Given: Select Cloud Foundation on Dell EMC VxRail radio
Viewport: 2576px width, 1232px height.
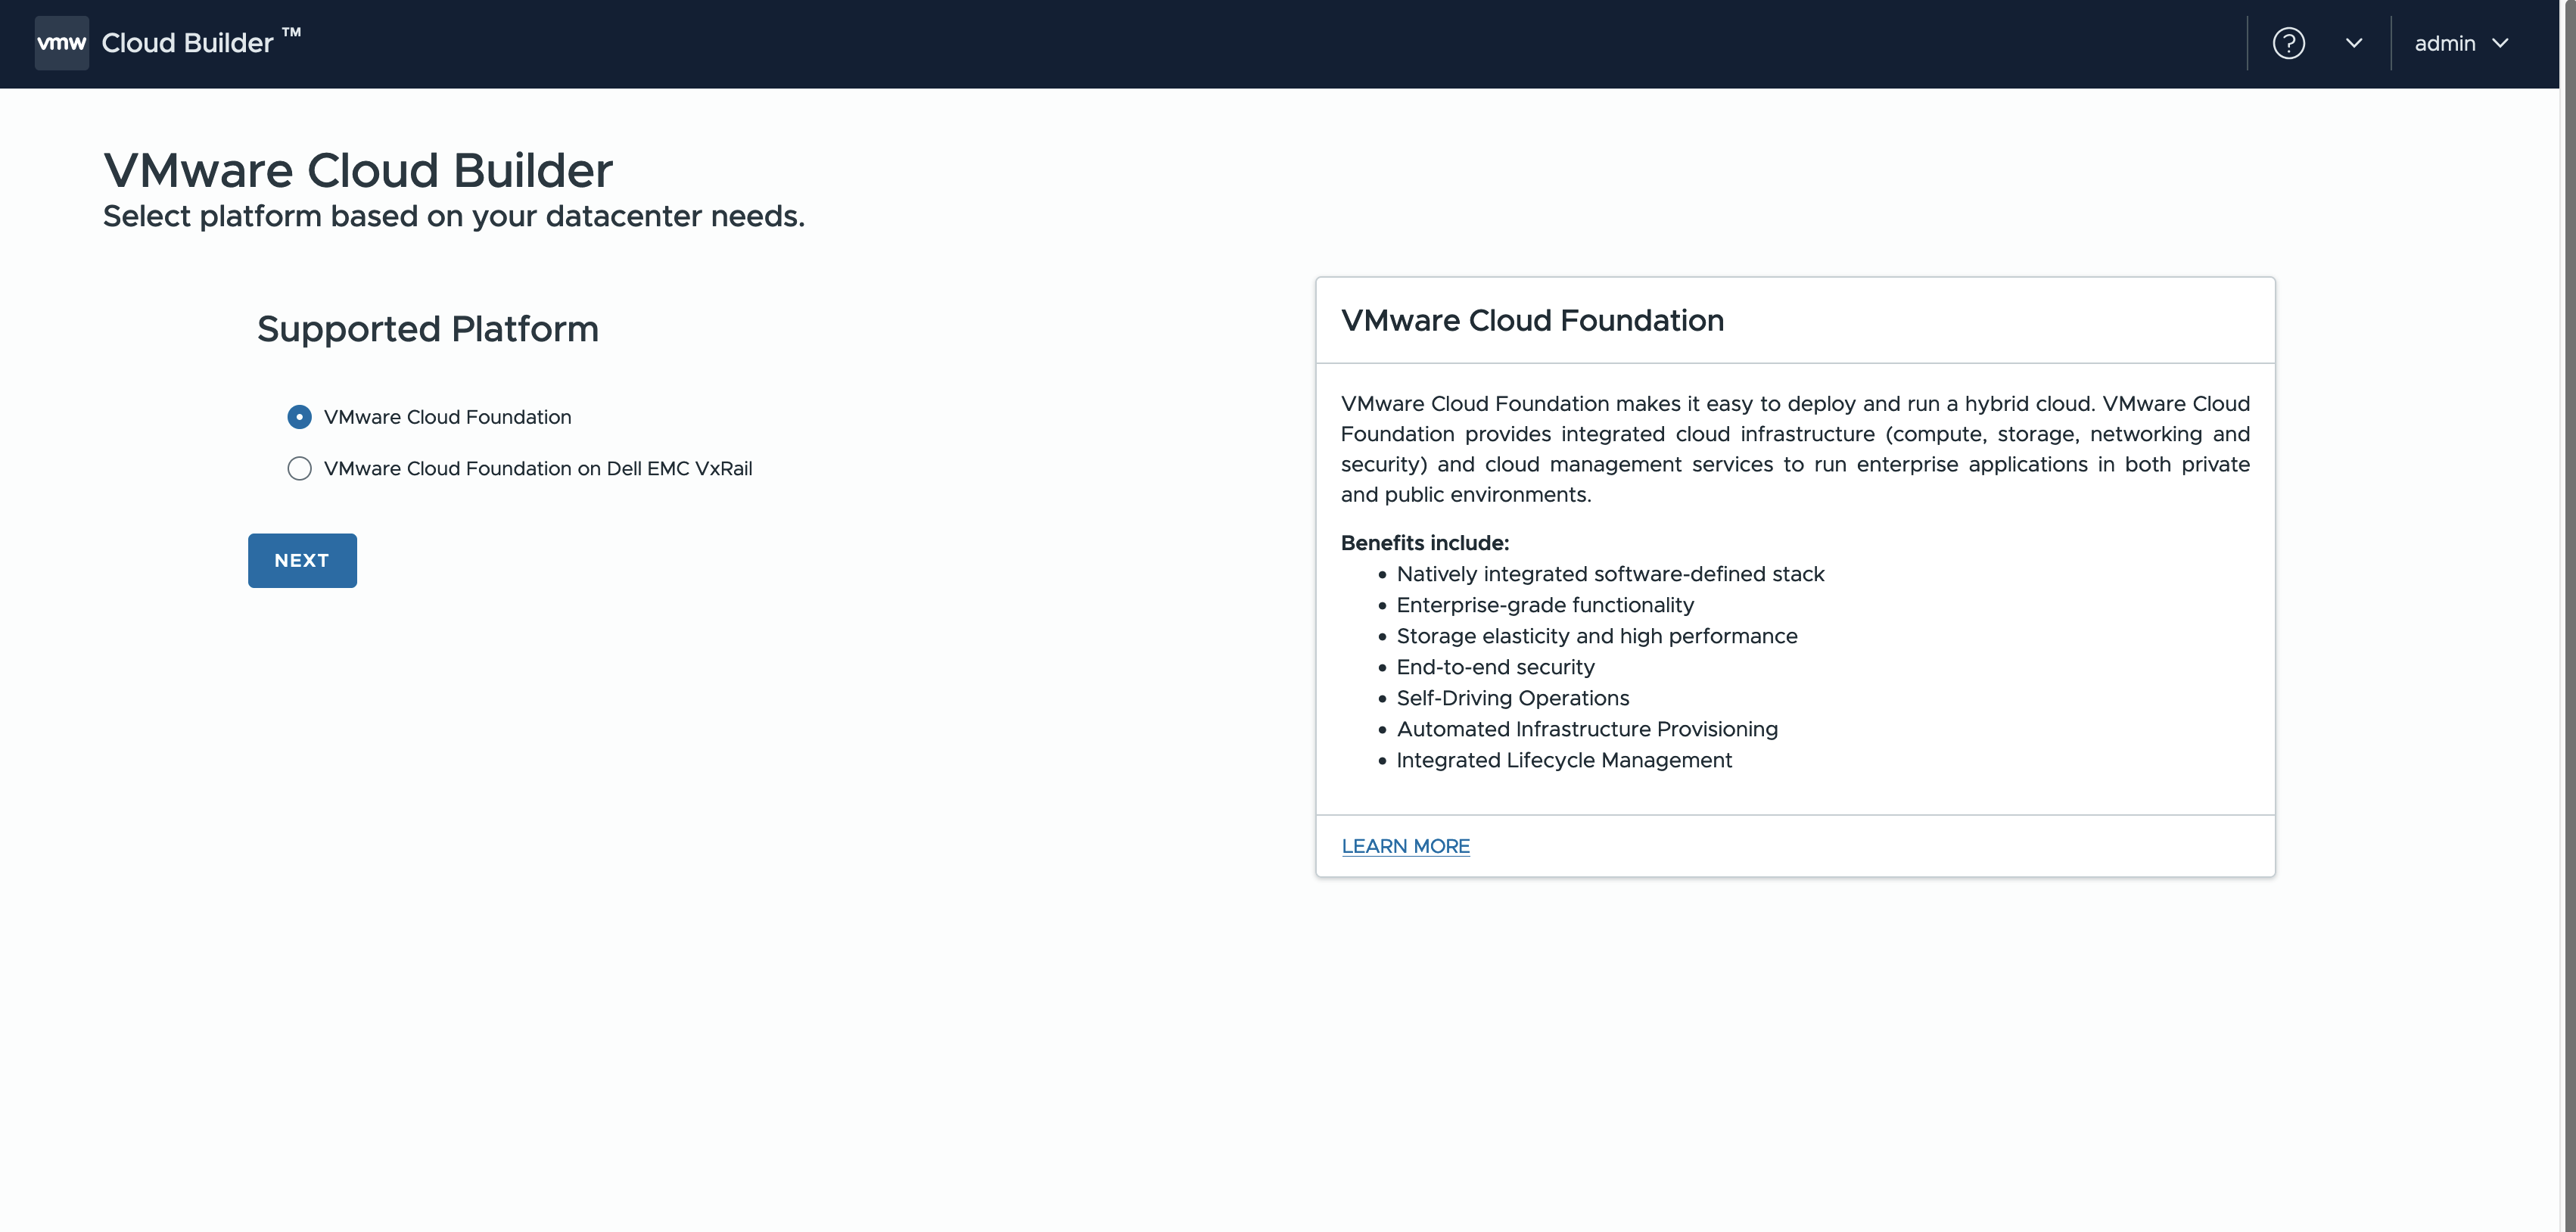Looking at the screenshot, I should pyautogui.click(x=299, y=469).
